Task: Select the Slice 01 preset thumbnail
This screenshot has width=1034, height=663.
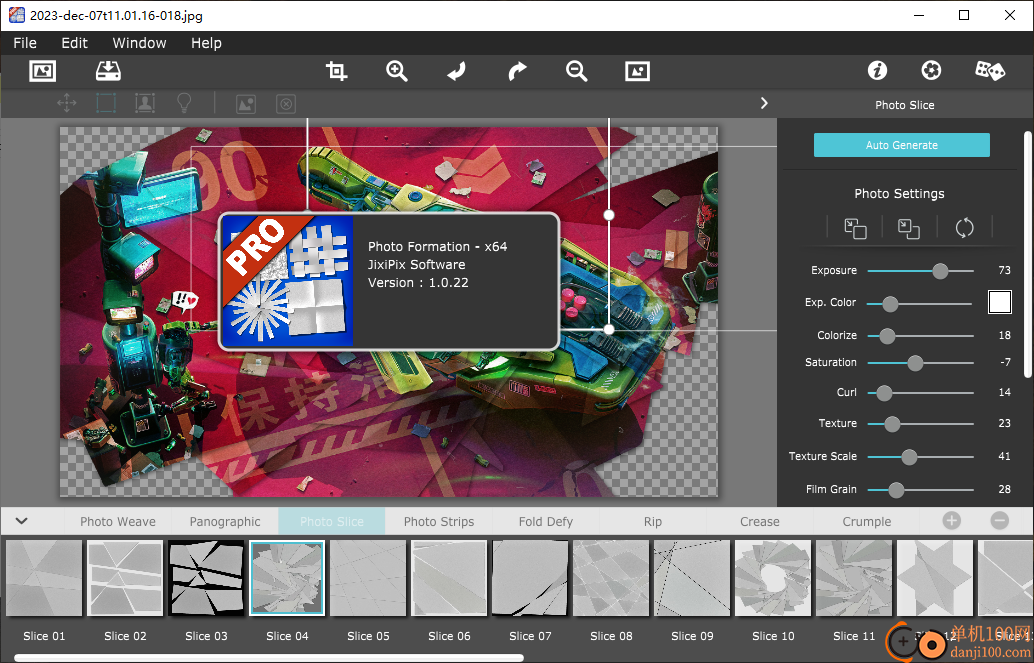Action: (x=44, y=578)
